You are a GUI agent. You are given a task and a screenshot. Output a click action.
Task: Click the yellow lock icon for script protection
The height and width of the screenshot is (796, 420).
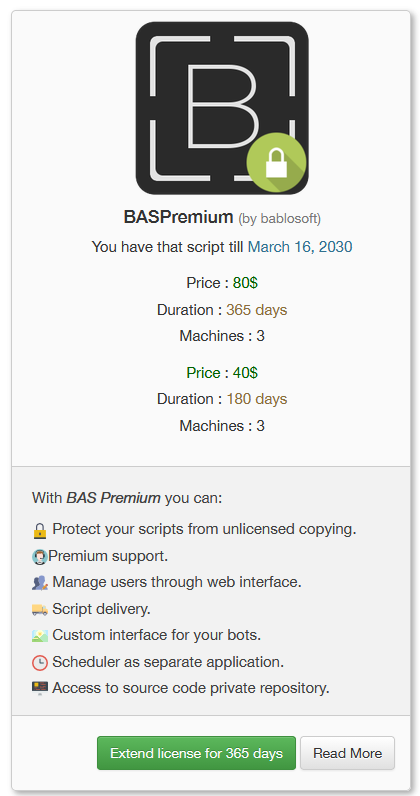tap(40, 530)
